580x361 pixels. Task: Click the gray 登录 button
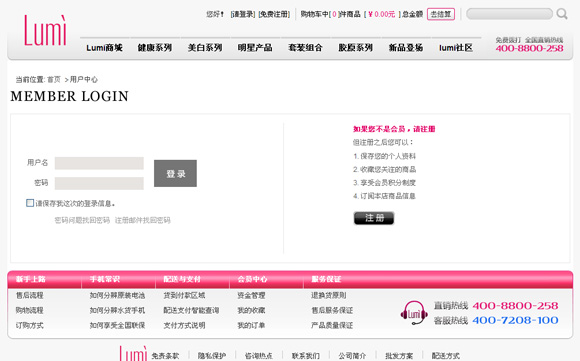[x=175, y=173]
